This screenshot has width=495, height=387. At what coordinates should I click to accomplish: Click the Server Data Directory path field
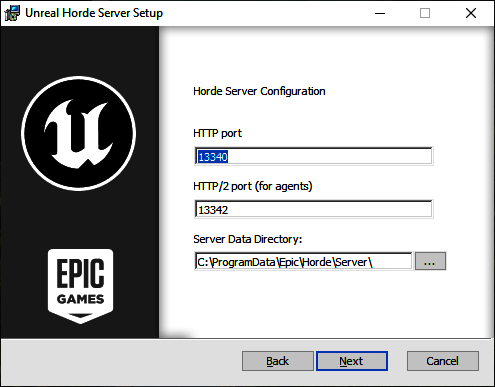303,261
